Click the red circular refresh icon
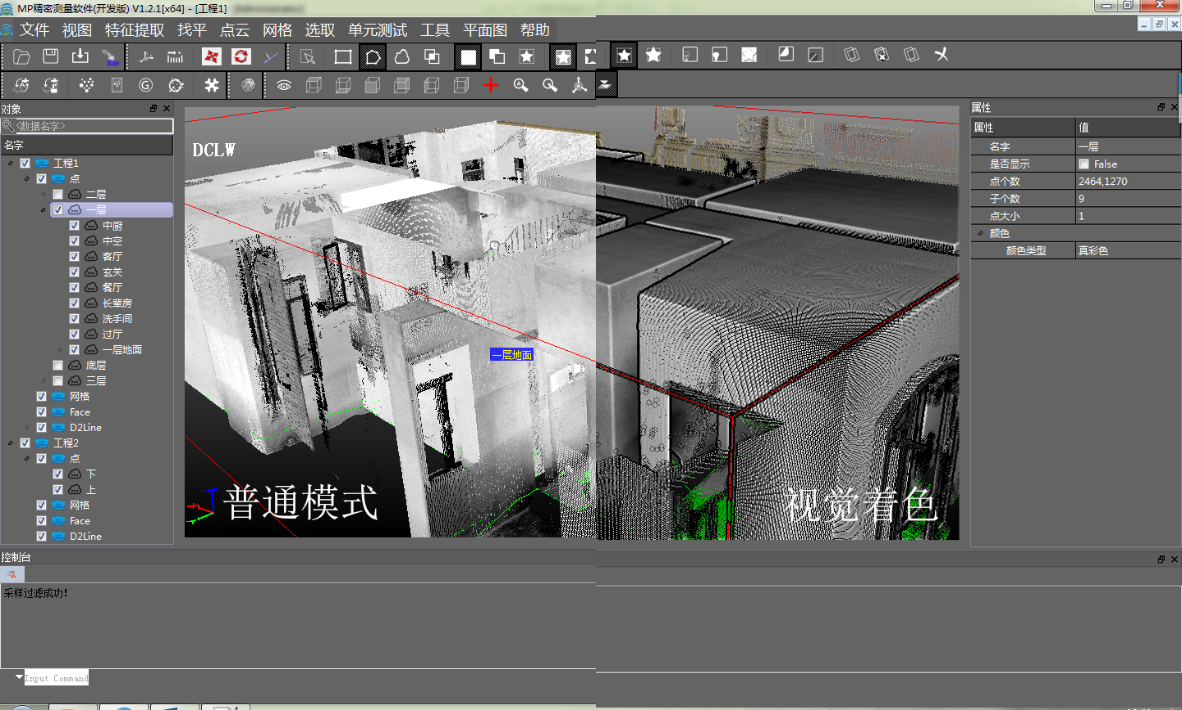The height and width of the screenshot is (710, 1182). [240, 57]
